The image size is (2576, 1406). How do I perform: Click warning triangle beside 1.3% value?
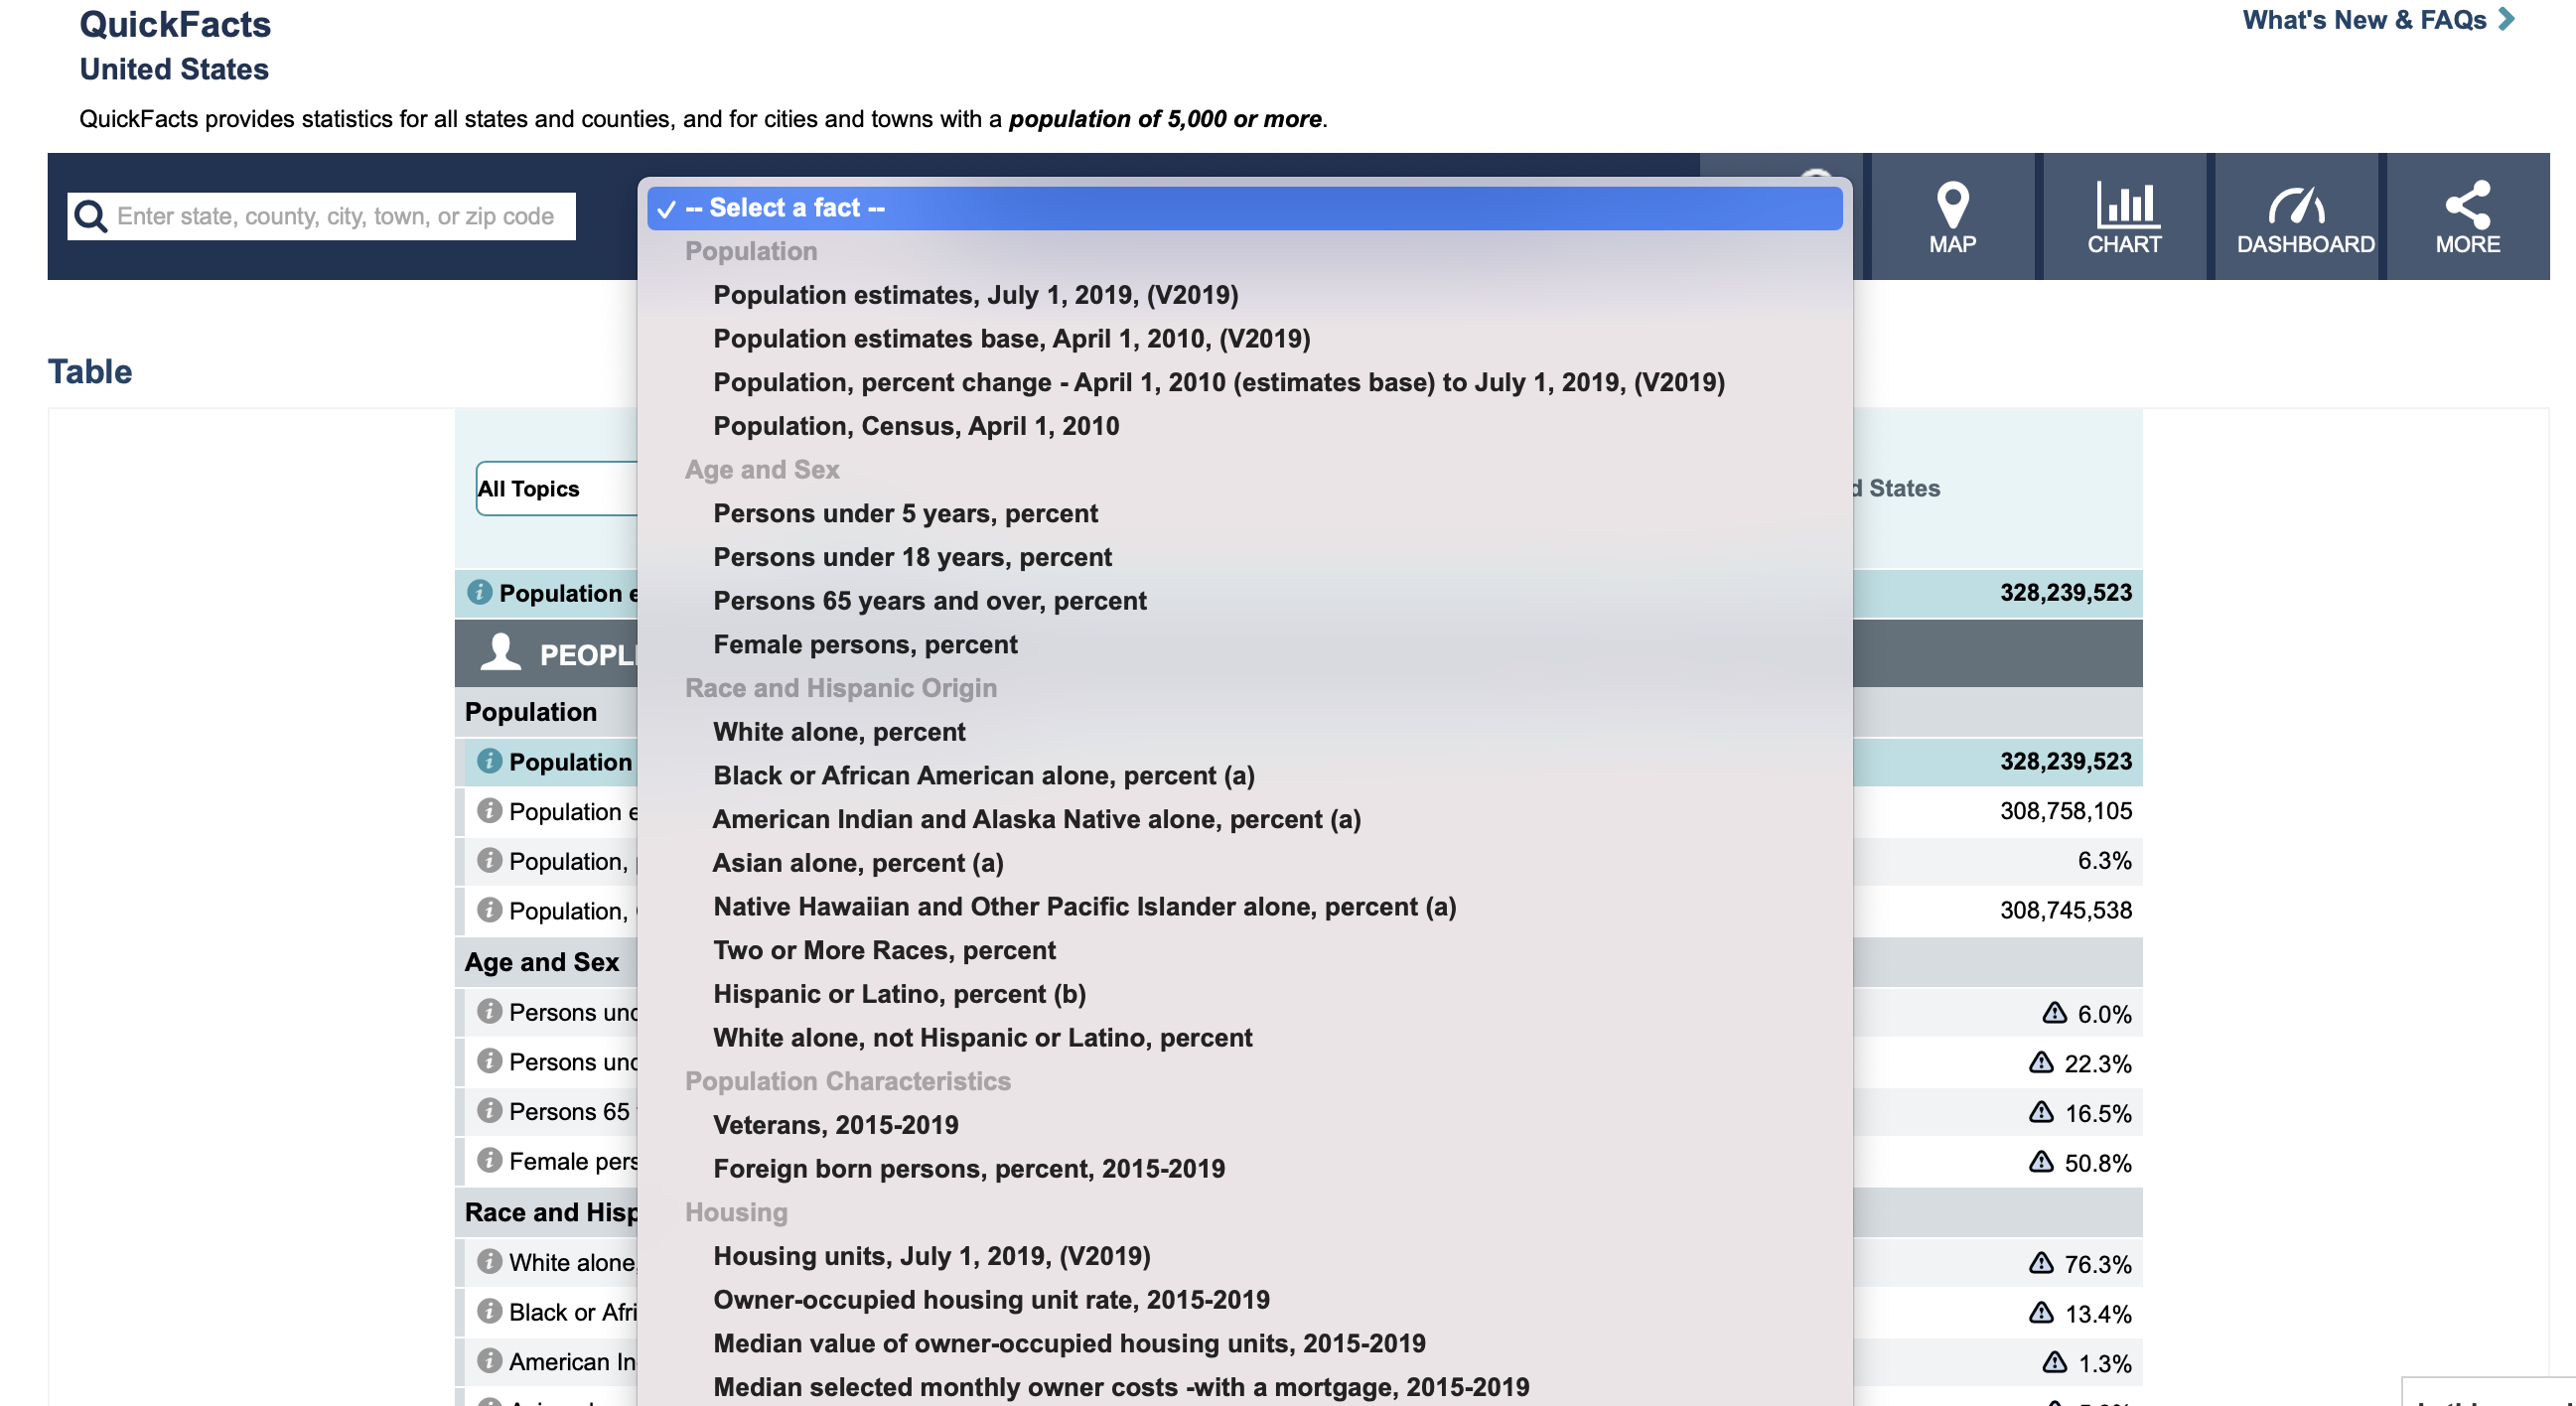(2054, 1362)
